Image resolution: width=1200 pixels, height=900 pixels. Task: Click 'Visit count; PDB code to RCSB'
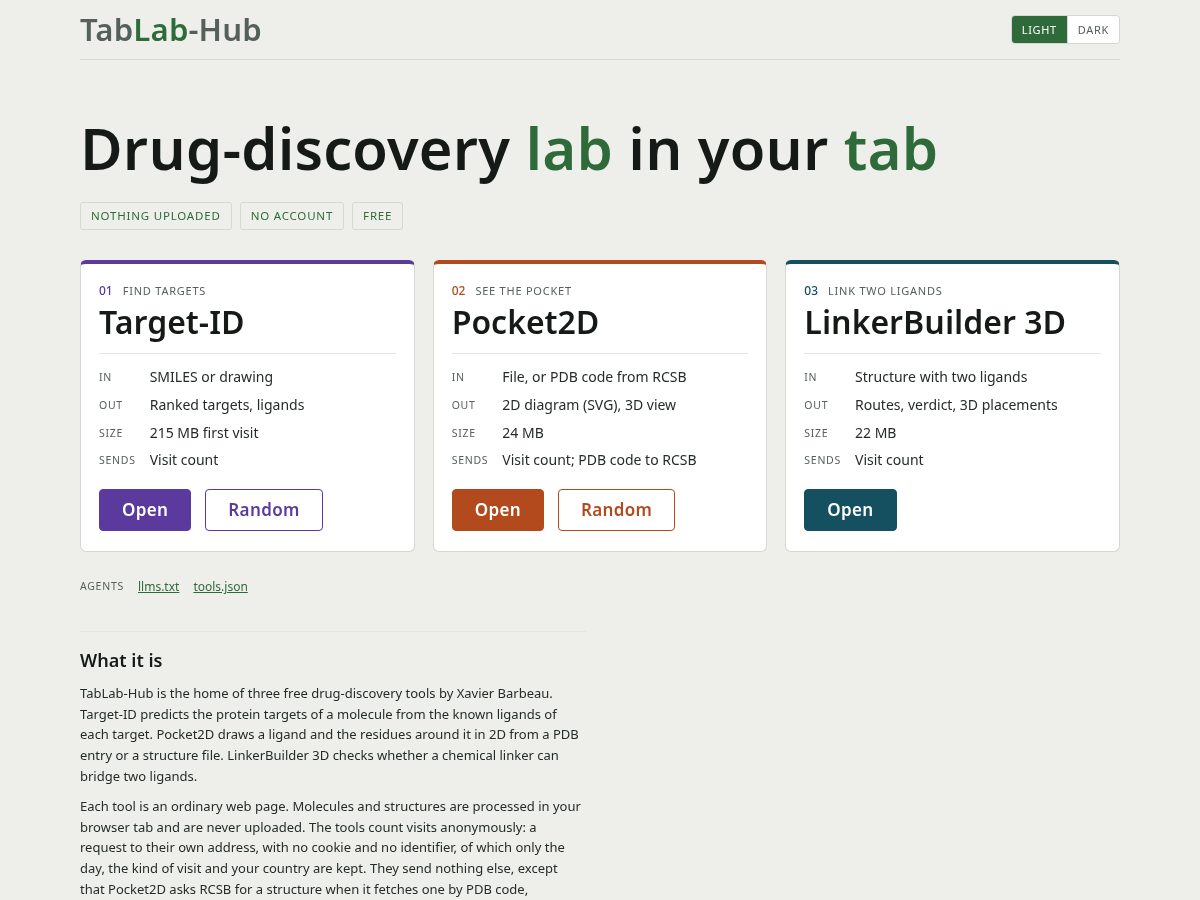coord(599,460)
